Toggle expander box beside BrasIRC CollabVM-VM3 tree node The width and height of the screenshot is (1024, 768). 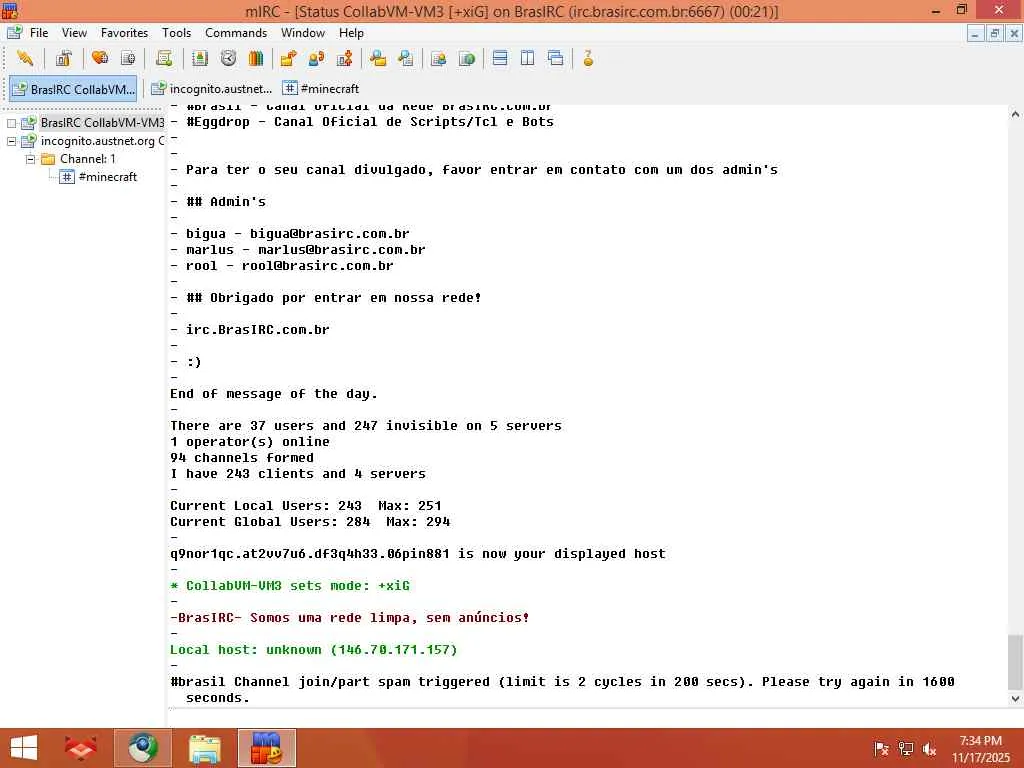coord(12,123)
